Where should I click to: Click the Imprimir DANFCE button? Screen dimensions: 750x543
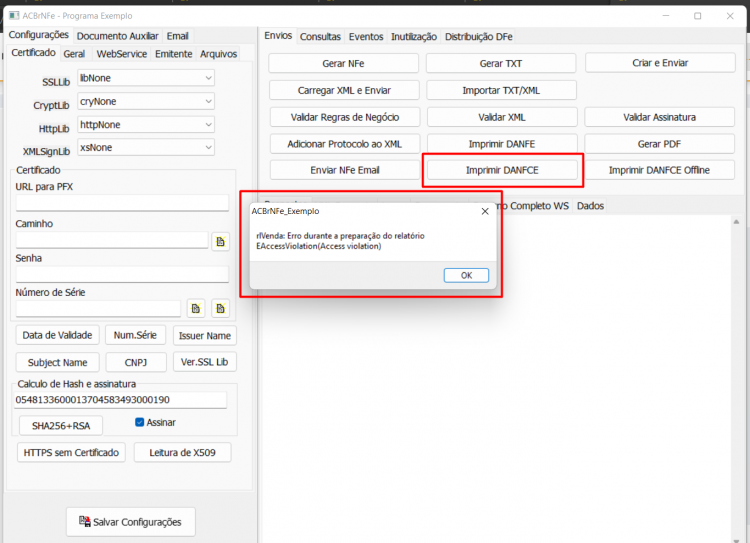[x=502, y=170]
